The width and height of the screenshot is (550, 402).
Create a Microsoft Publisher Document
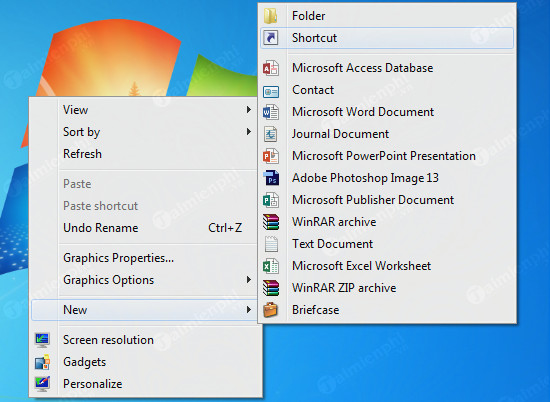pyautogui.click(x=387, y=200)
